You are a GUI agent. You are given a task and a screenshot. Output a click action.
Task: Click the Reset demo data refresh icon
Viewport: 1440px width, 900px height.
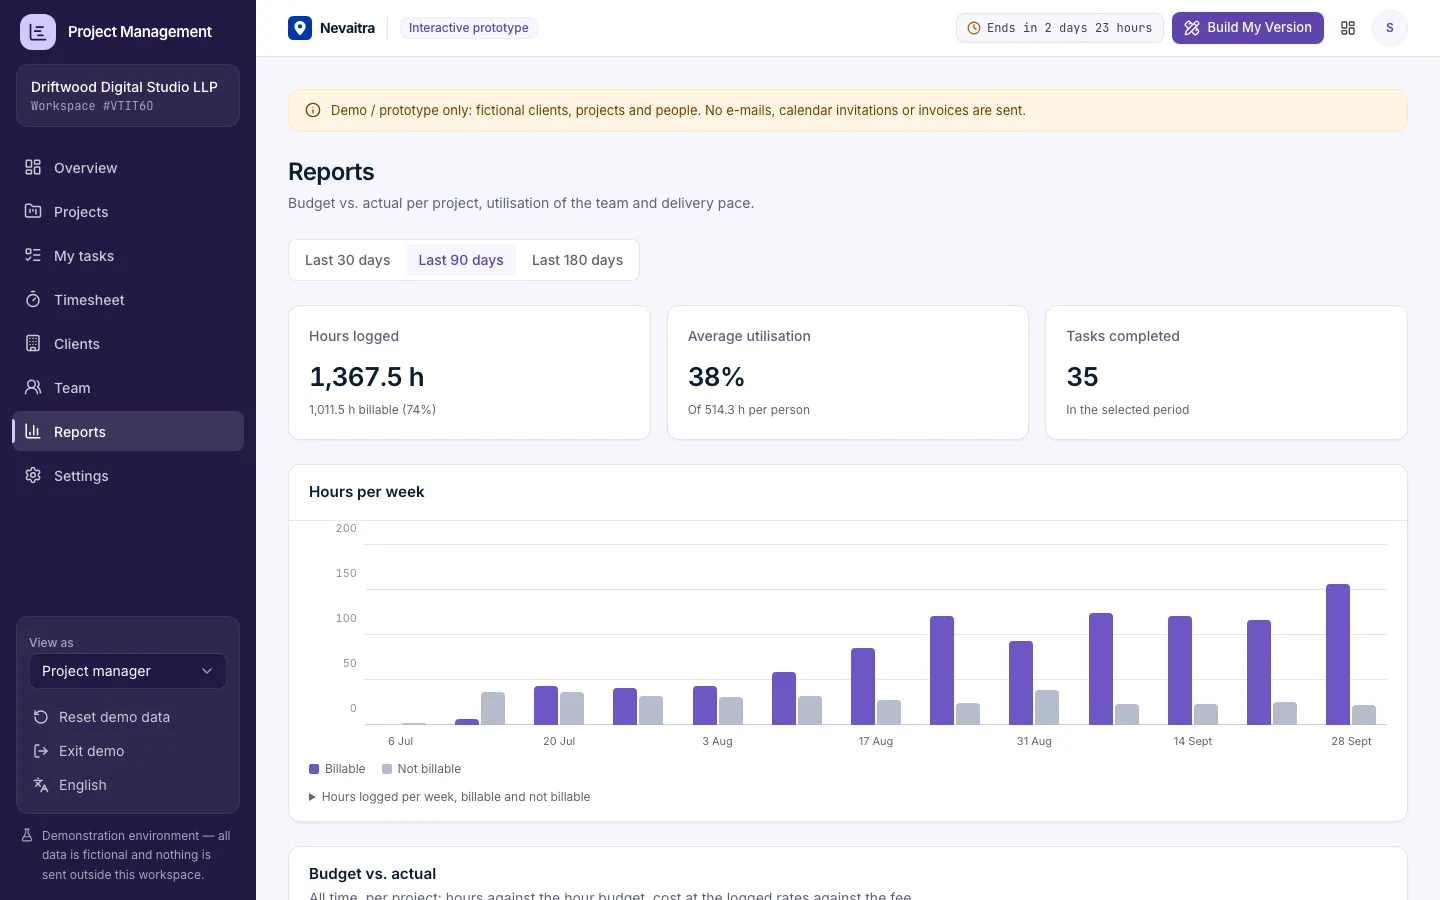(x=41, y=717)
